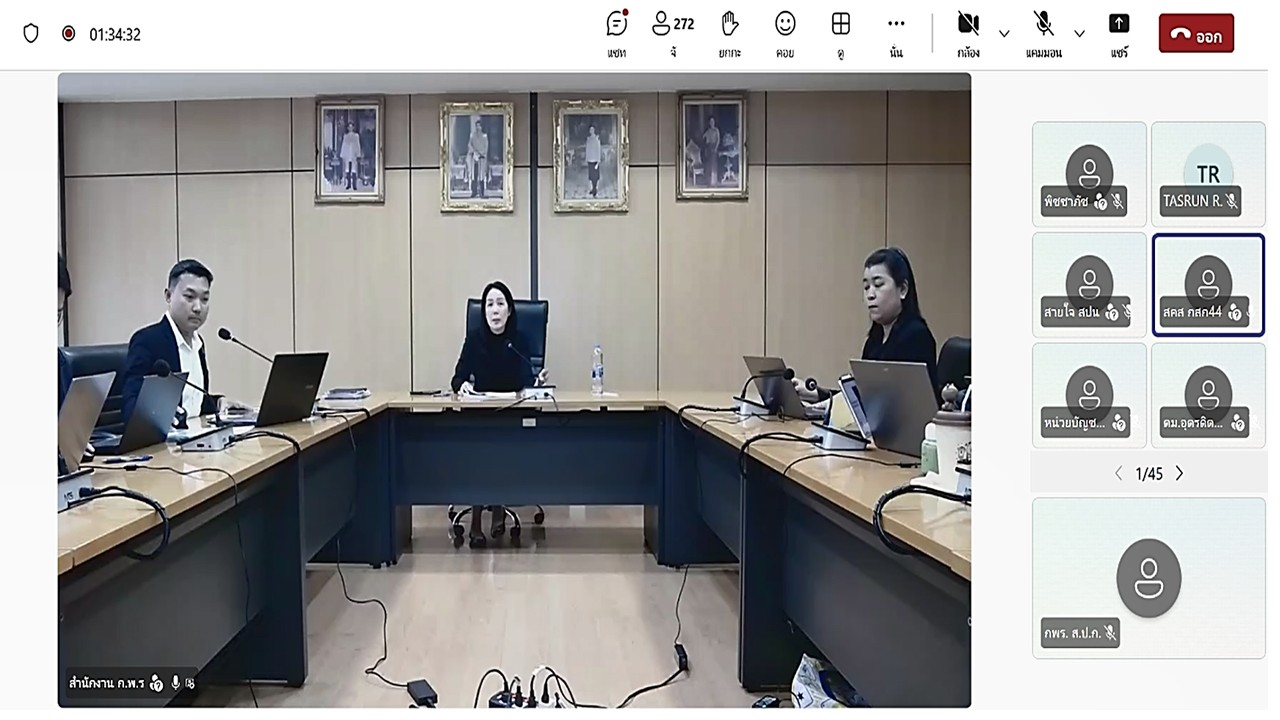Select the กพร. ส.ป.ก. self-view tile

coord(1148,577)
